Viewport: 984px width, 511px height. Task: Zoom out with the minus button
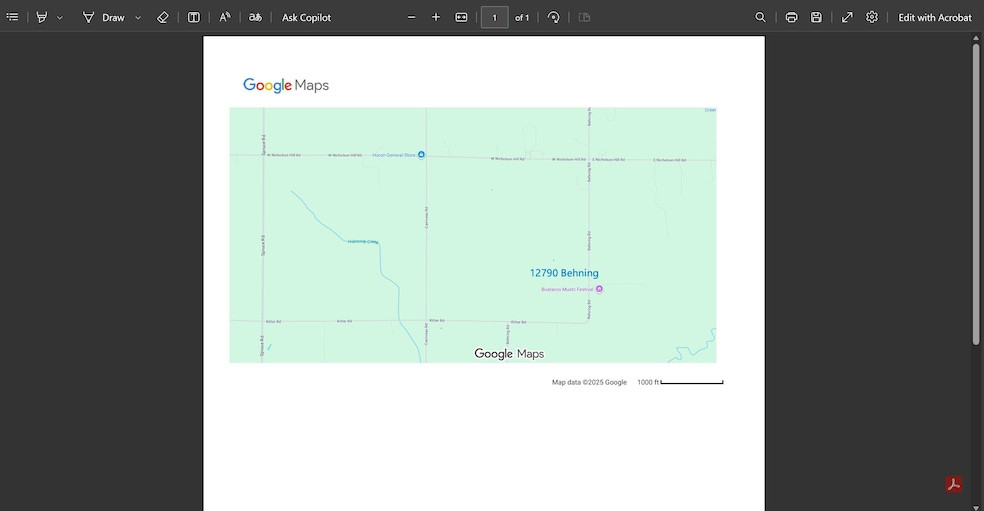(x=411, y=17)
